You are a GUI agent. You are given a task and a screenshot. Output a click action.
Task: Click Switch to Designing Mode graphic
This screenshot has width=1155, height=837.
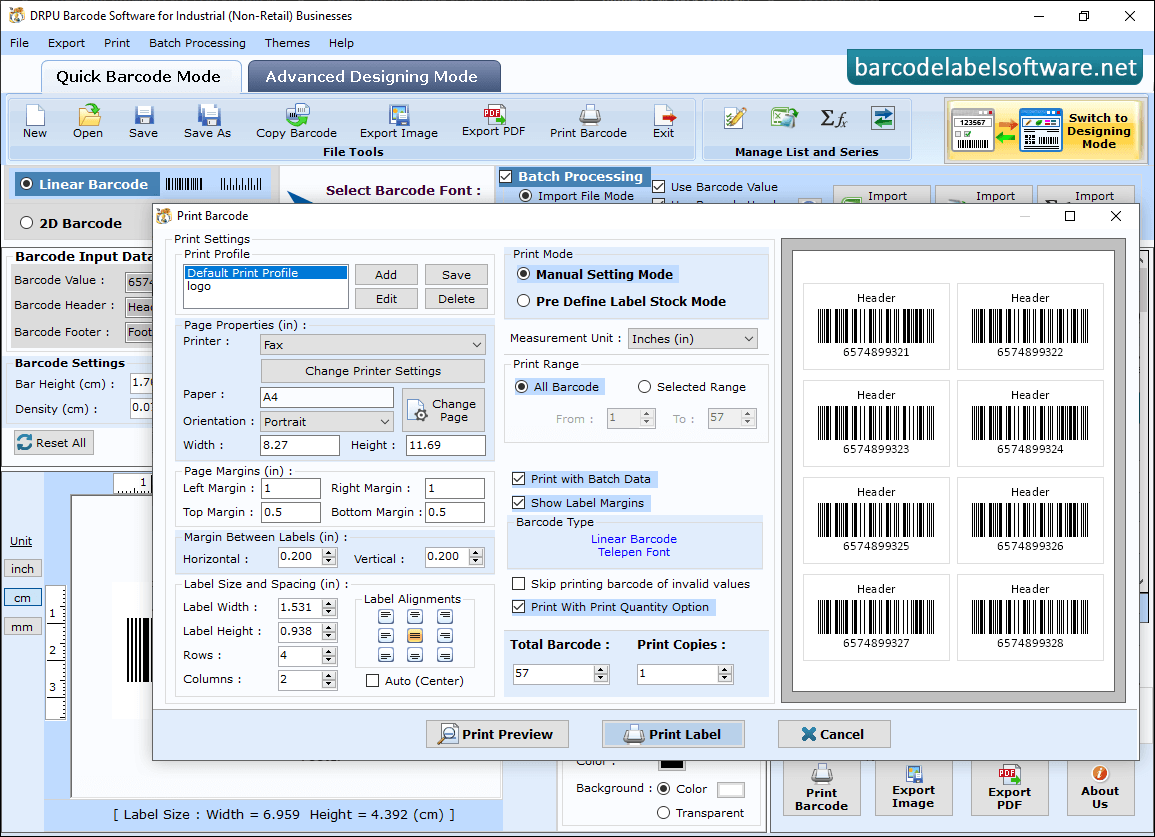tap(1046, 130)
